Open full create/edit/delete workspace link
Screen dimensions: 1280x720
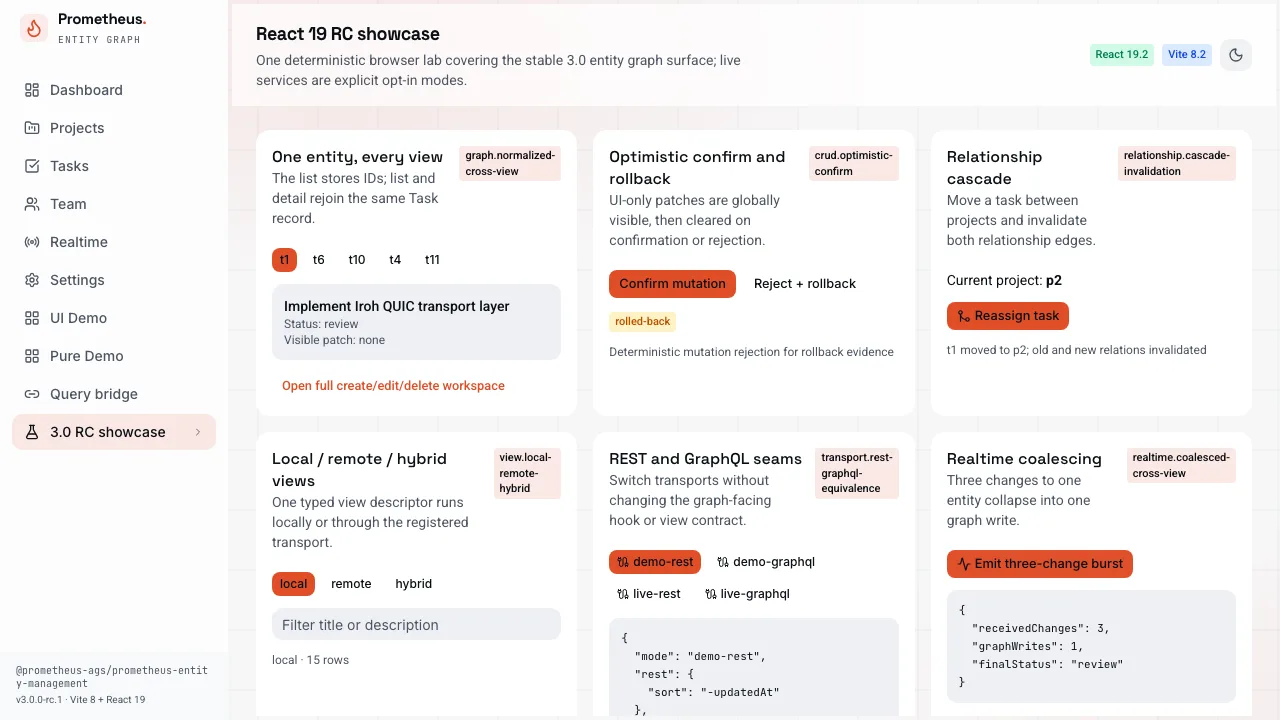[x=393, y=386]
